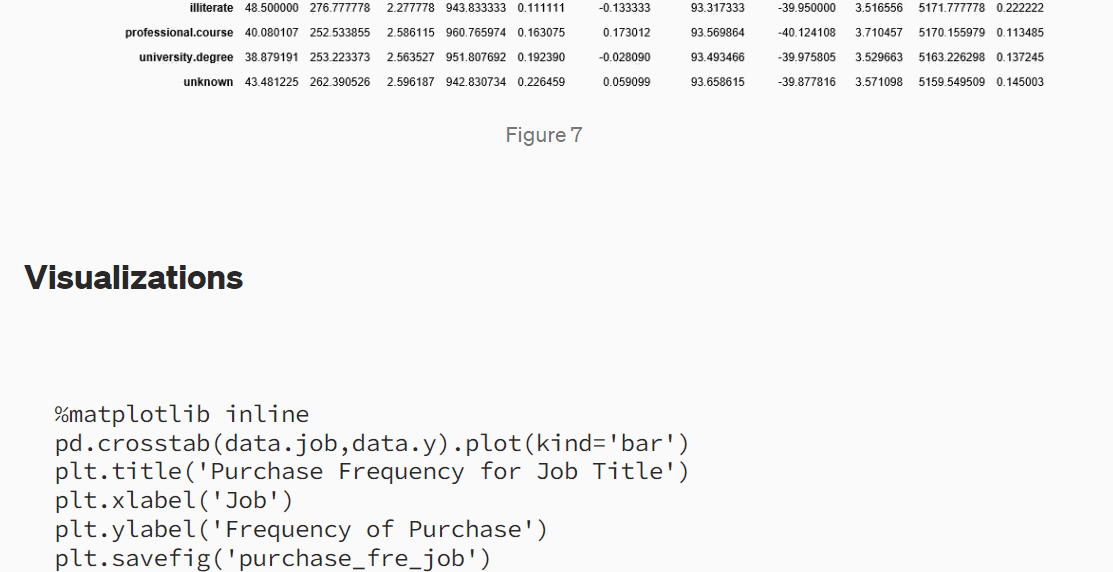Click value 93.493466 in university.degree row

(718, 57)
